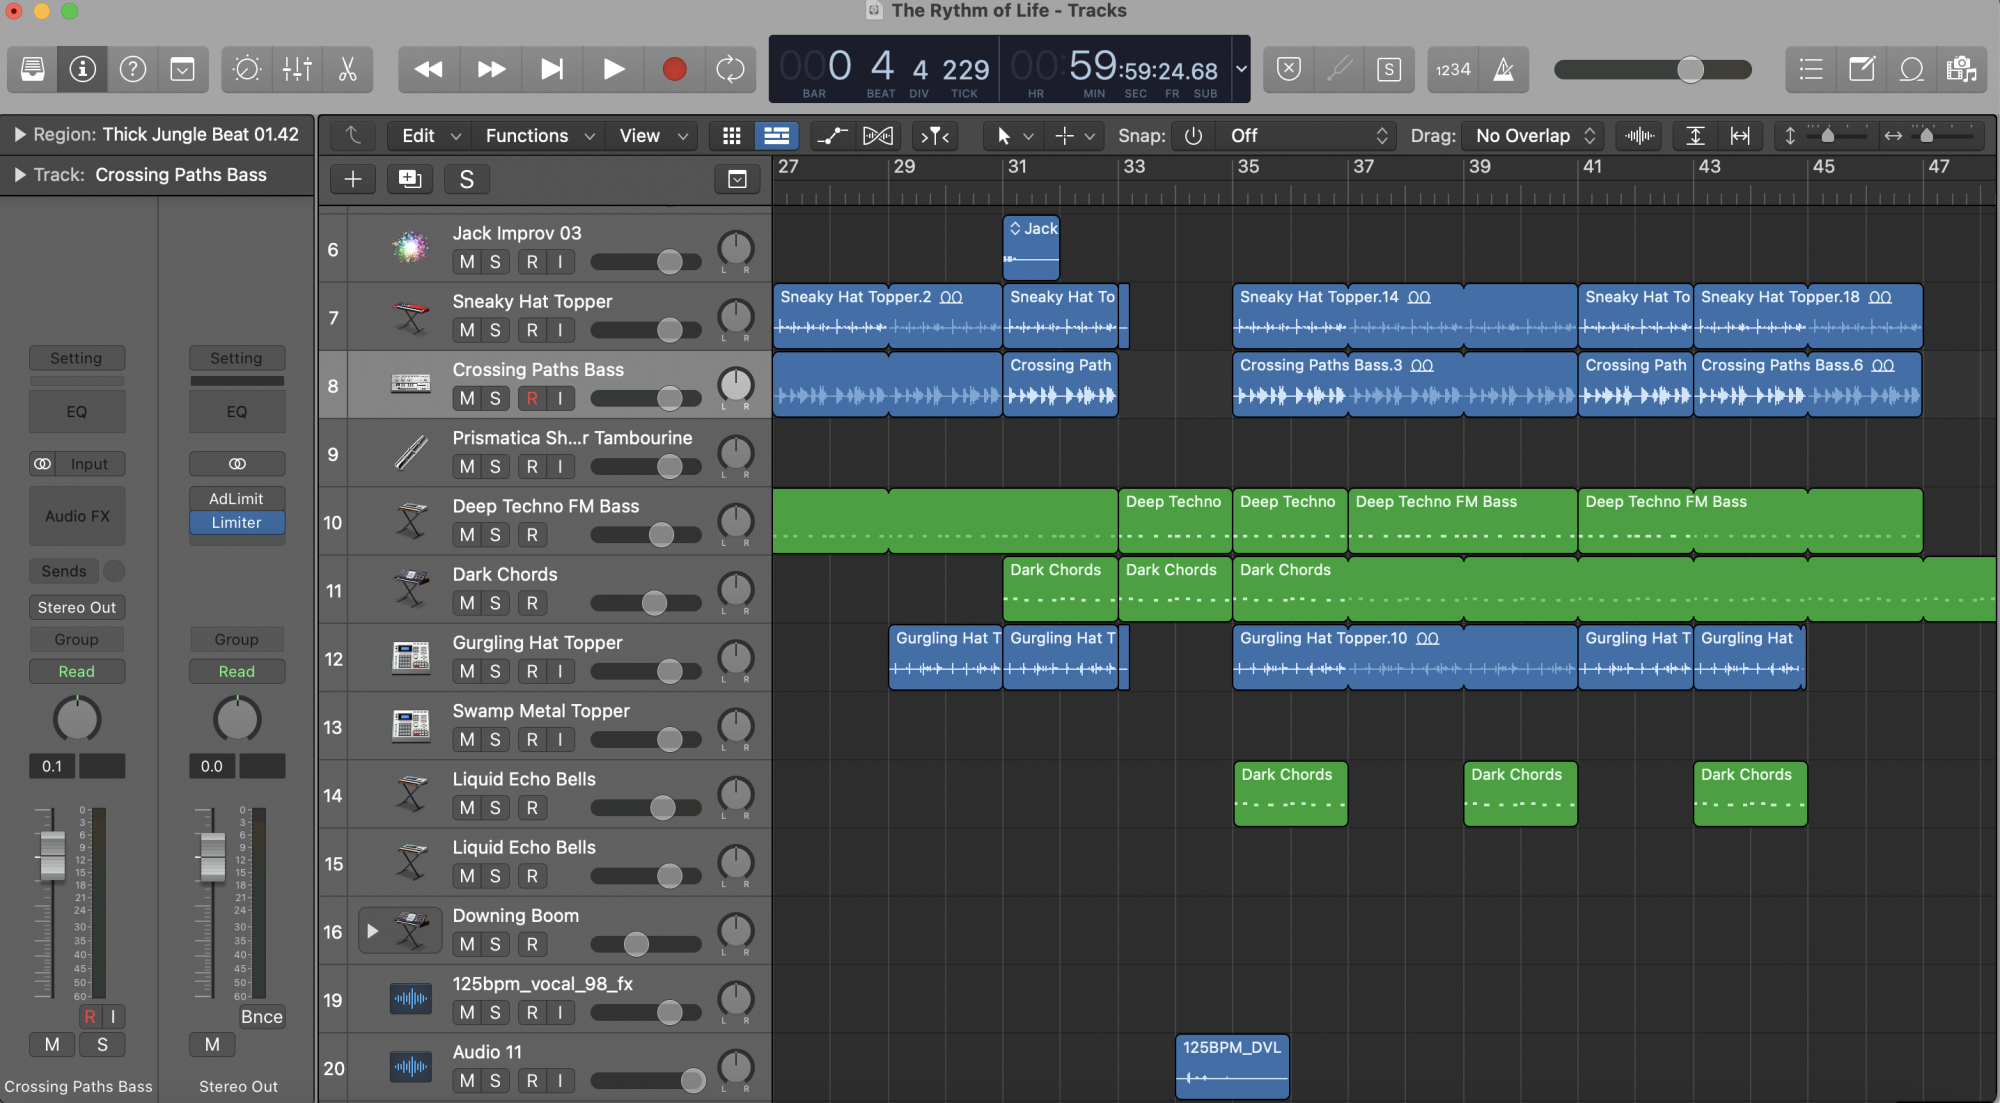The width and height of the screenshot is (2000, 1103).
Task: Click the master volume slider in toolbar
Action: pos(1652,69)
